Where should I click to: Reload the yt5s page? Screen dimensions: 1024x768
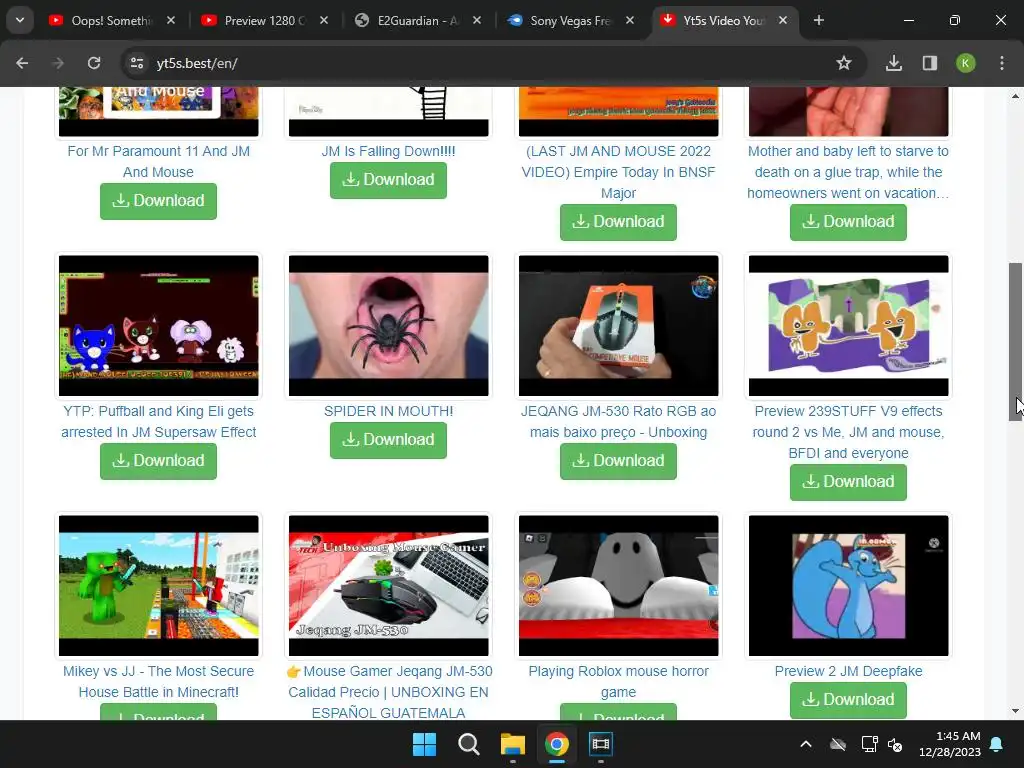click(94, 63)
